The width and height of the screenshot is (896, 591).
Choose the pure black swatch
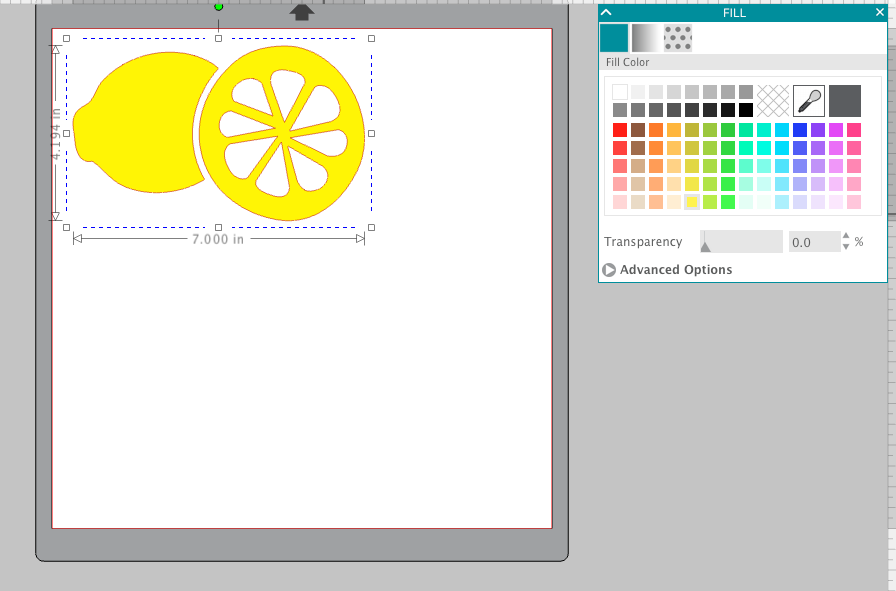pyautogui.click(x=746, y=110)
